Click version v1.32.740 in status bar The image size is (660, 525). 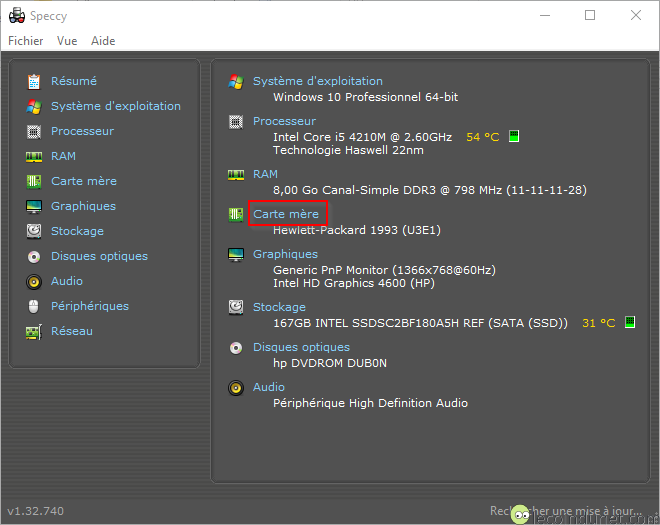36,511
